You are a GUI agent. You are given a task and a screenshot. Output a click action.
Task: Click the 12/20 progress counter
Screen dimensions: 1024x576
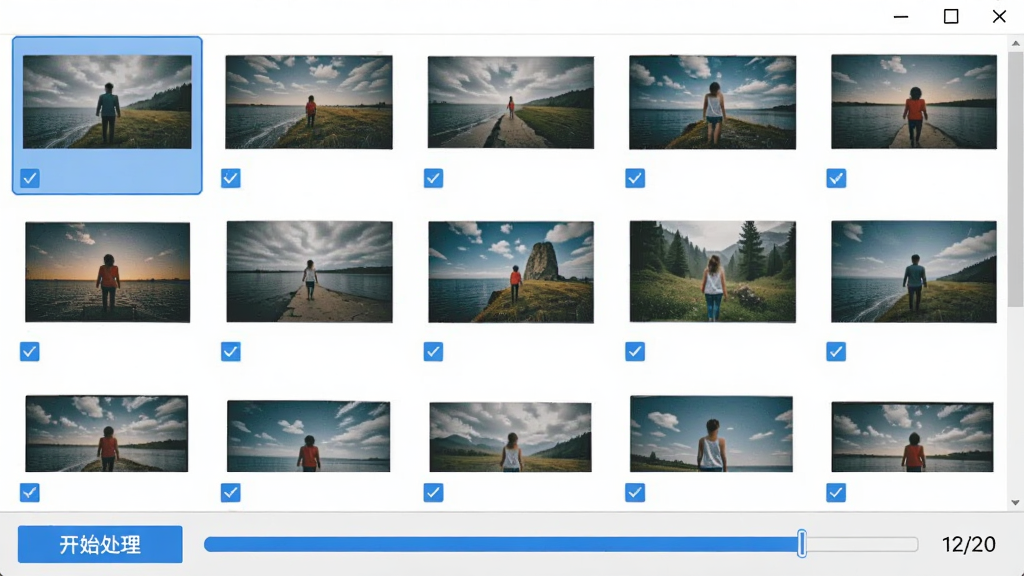click(968, 544)
